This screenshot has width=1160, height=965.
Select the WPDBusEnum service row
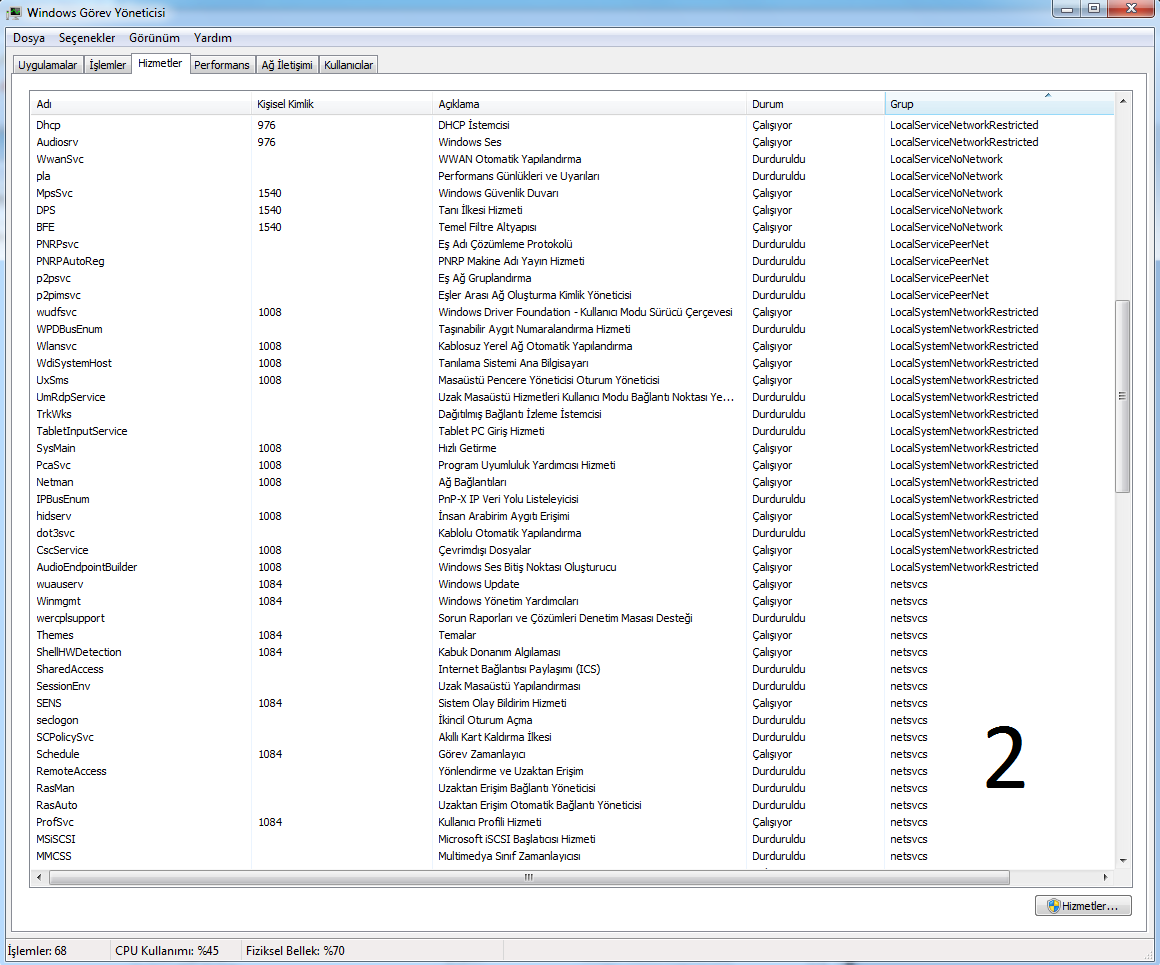click(x=572, y=329)
